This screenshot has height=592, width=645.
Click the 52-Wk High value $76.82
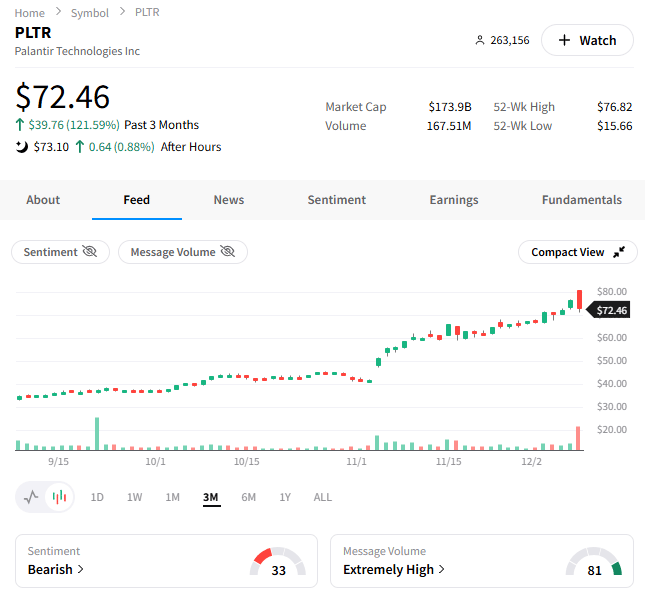(x=615, y=107)
